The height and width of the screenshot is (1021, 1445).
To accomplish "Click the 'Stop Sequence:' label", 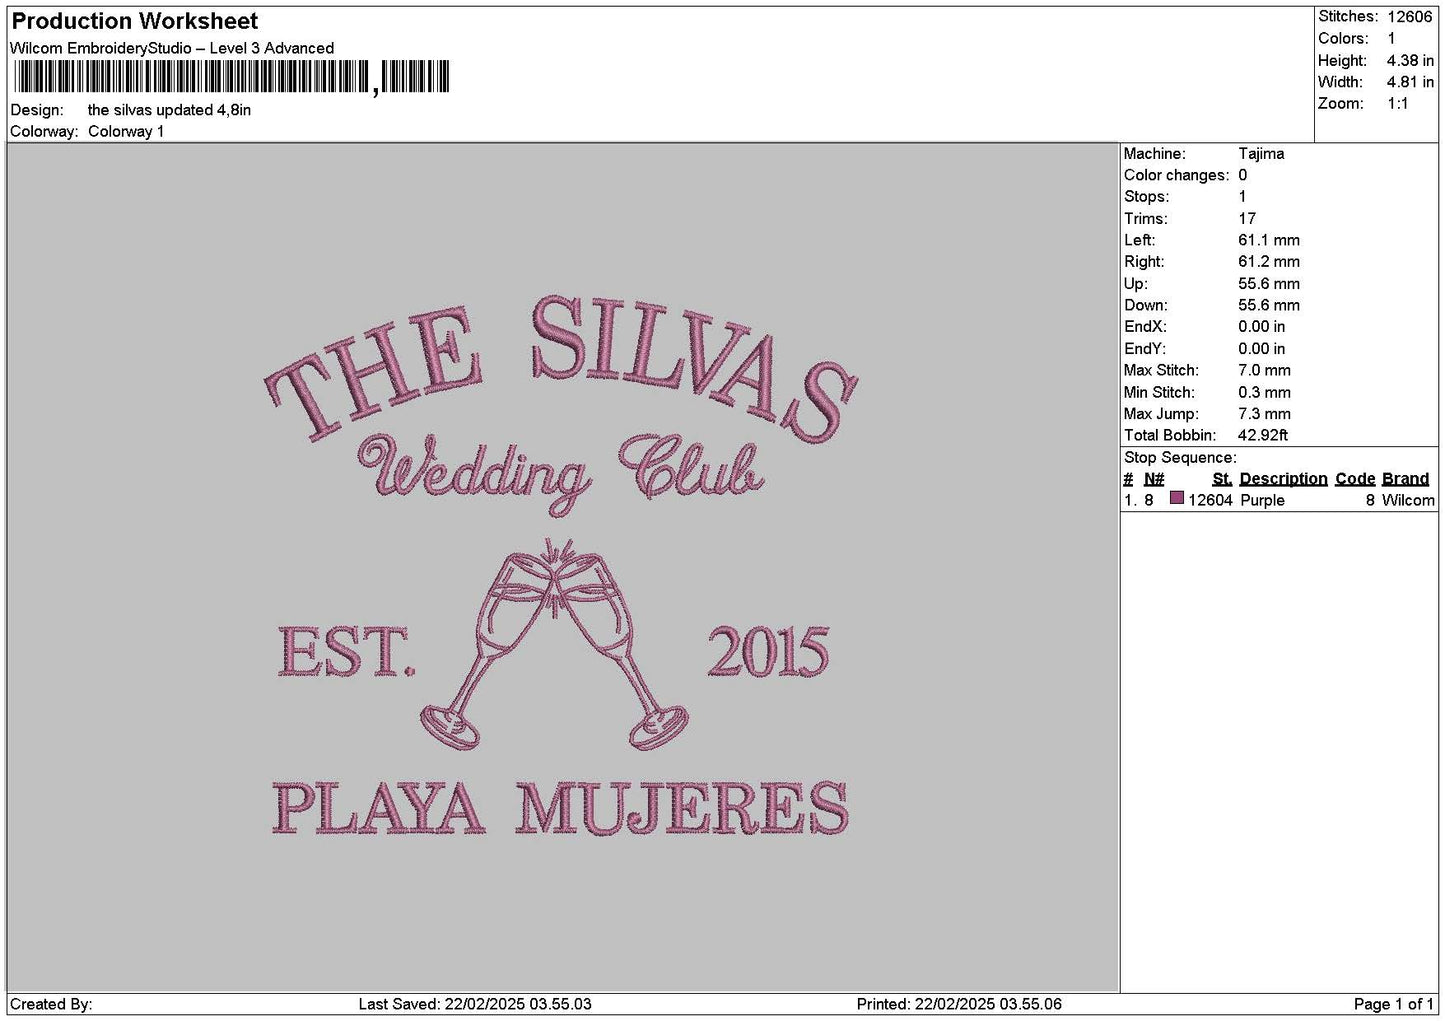I will coord(1180,457).
